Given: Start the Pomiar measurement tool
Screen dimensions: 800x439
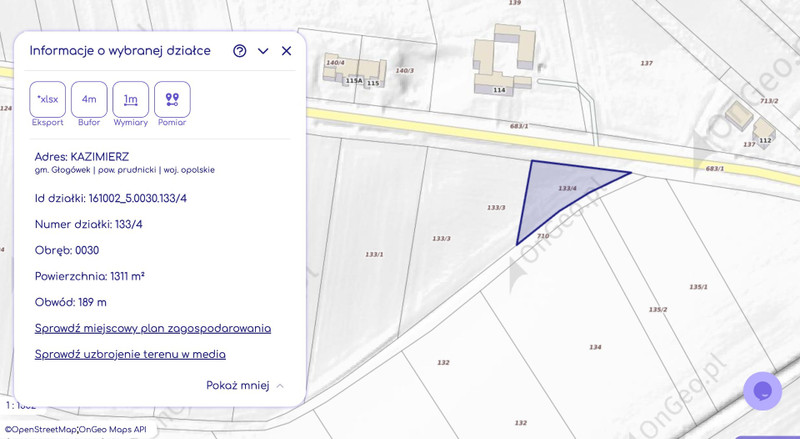Looking at the screenshot, I should tap(172, 99).
